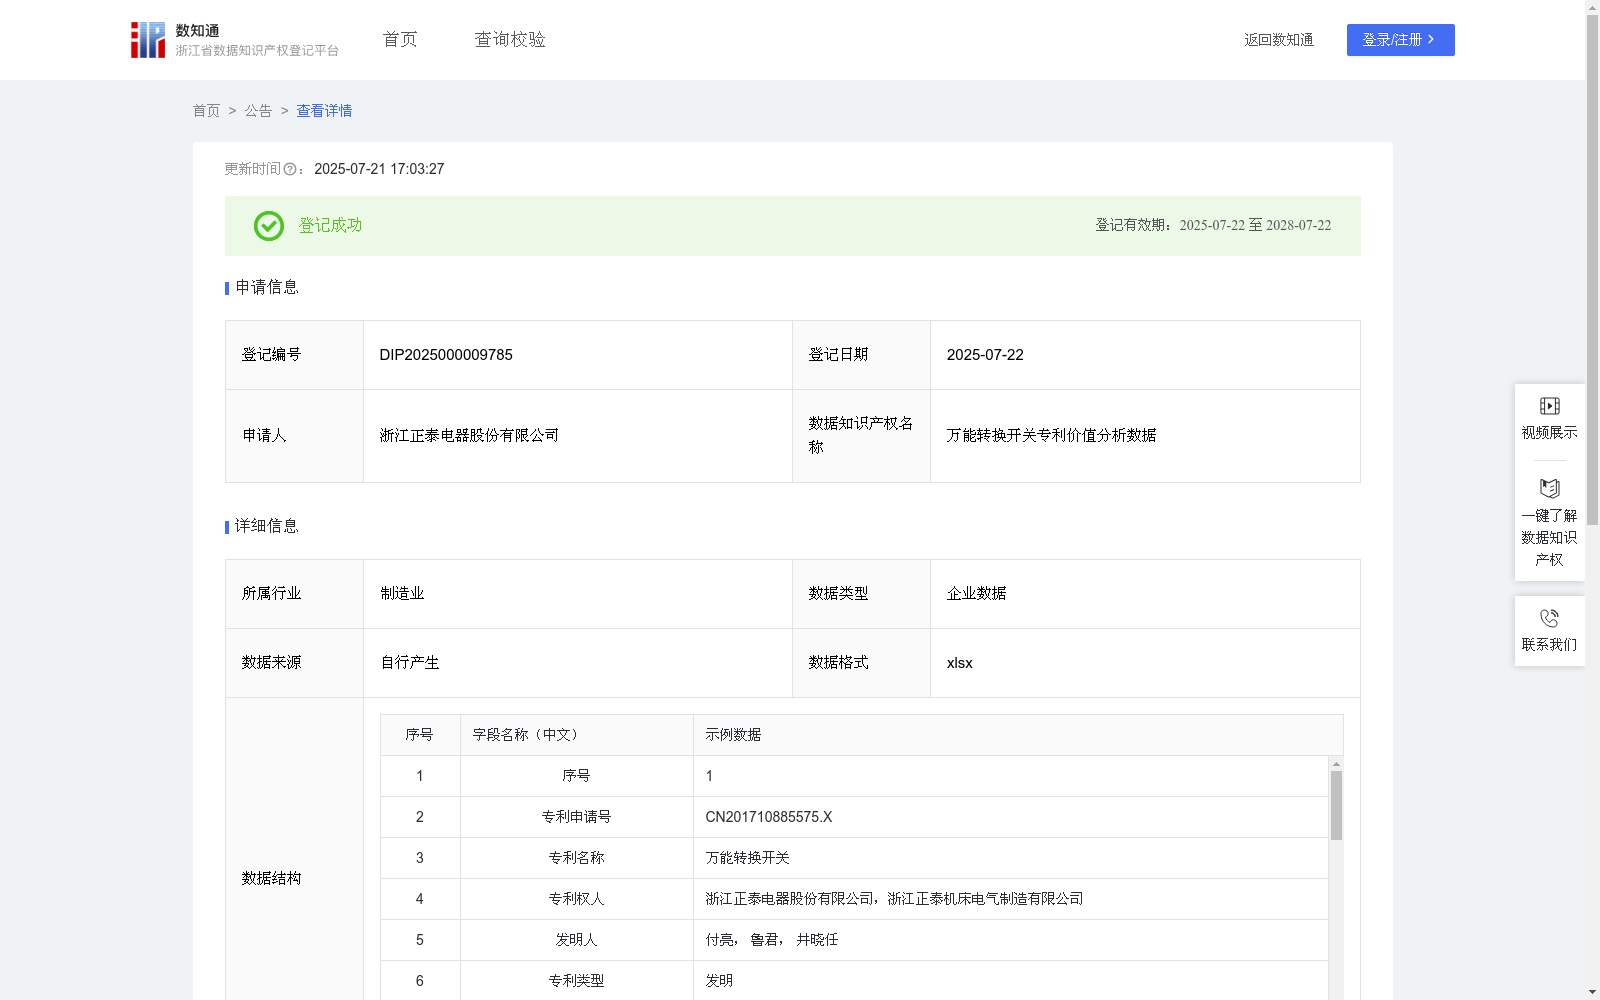
Task: Click the 发明人 field name cell
Action: pos(576,940)
